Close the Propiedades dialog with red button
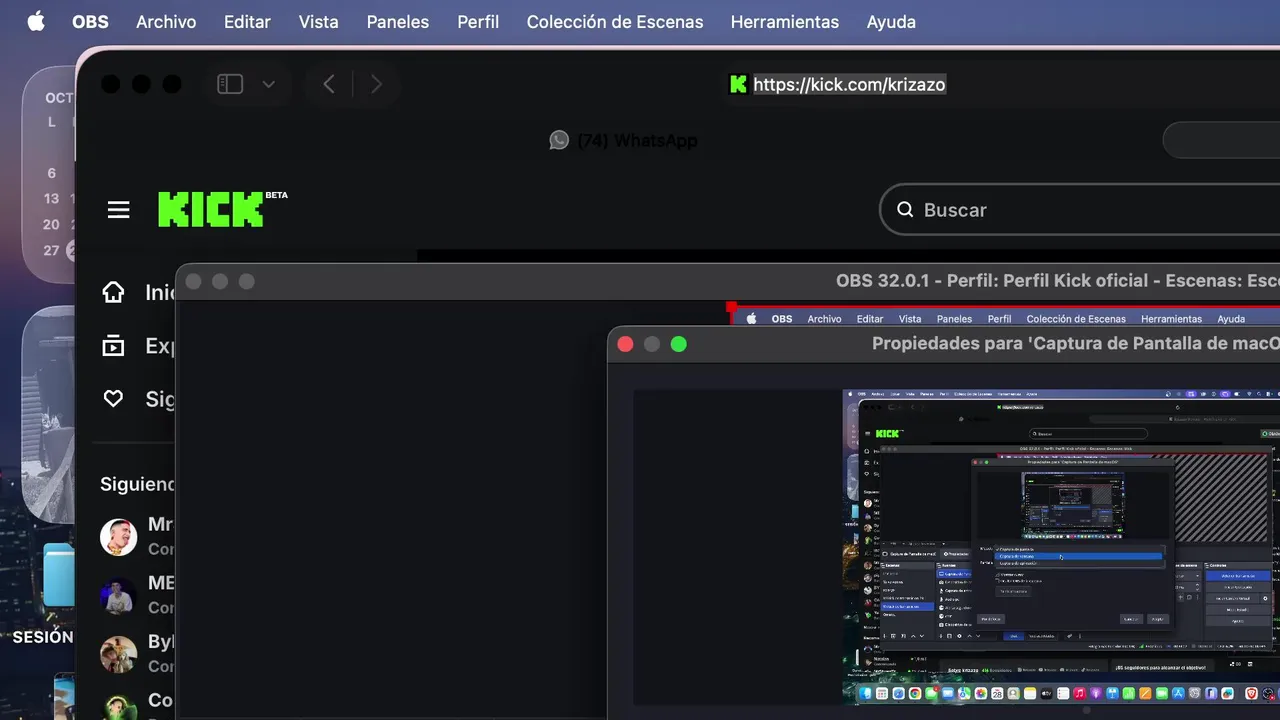The width and height of the screenshot is (1280, 720). [x=626, y=344]
